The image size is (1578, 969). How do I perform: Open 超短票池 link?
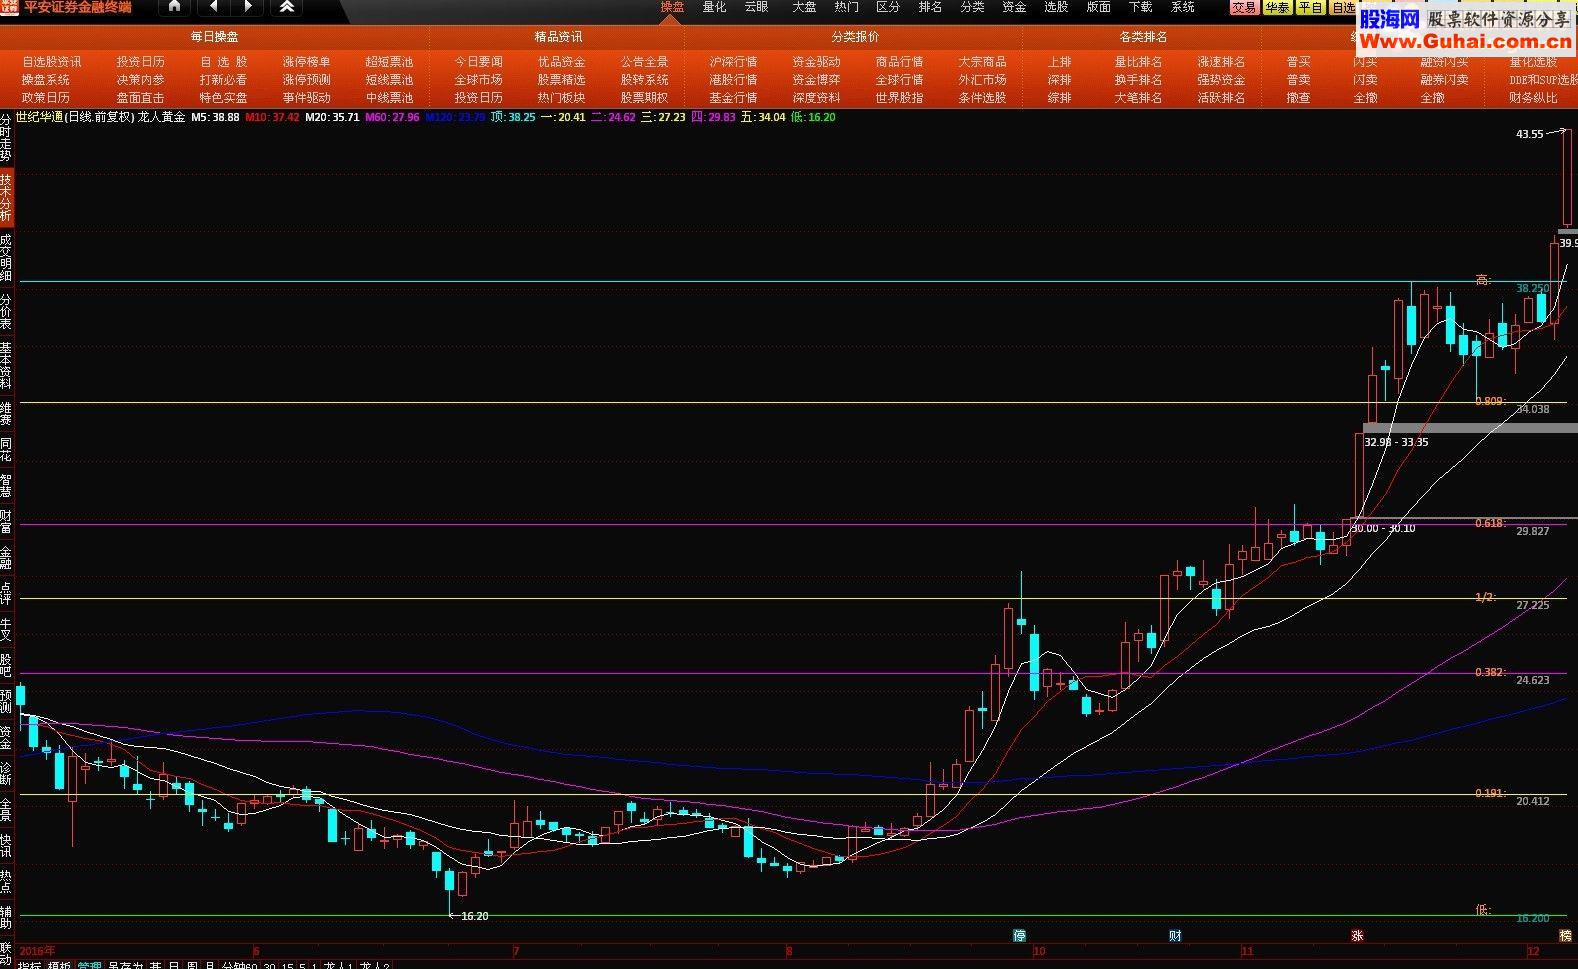(389, 62)
